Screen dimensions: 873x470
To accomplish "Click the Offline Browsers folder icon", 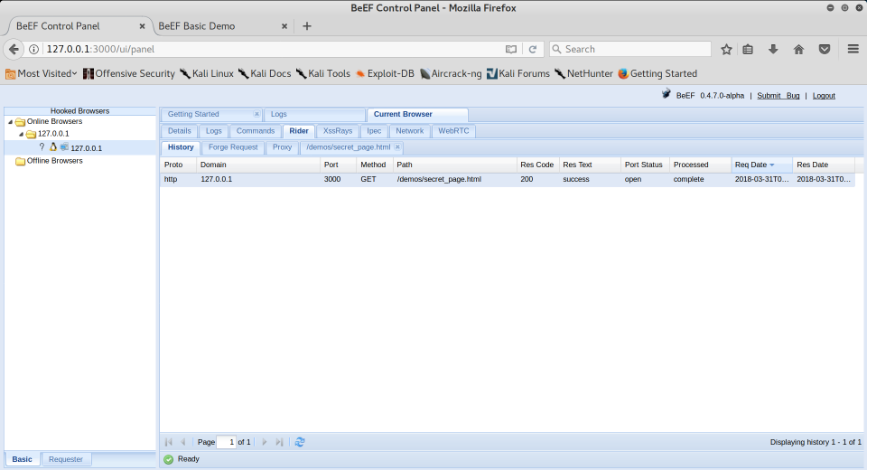I will (20, 161).
